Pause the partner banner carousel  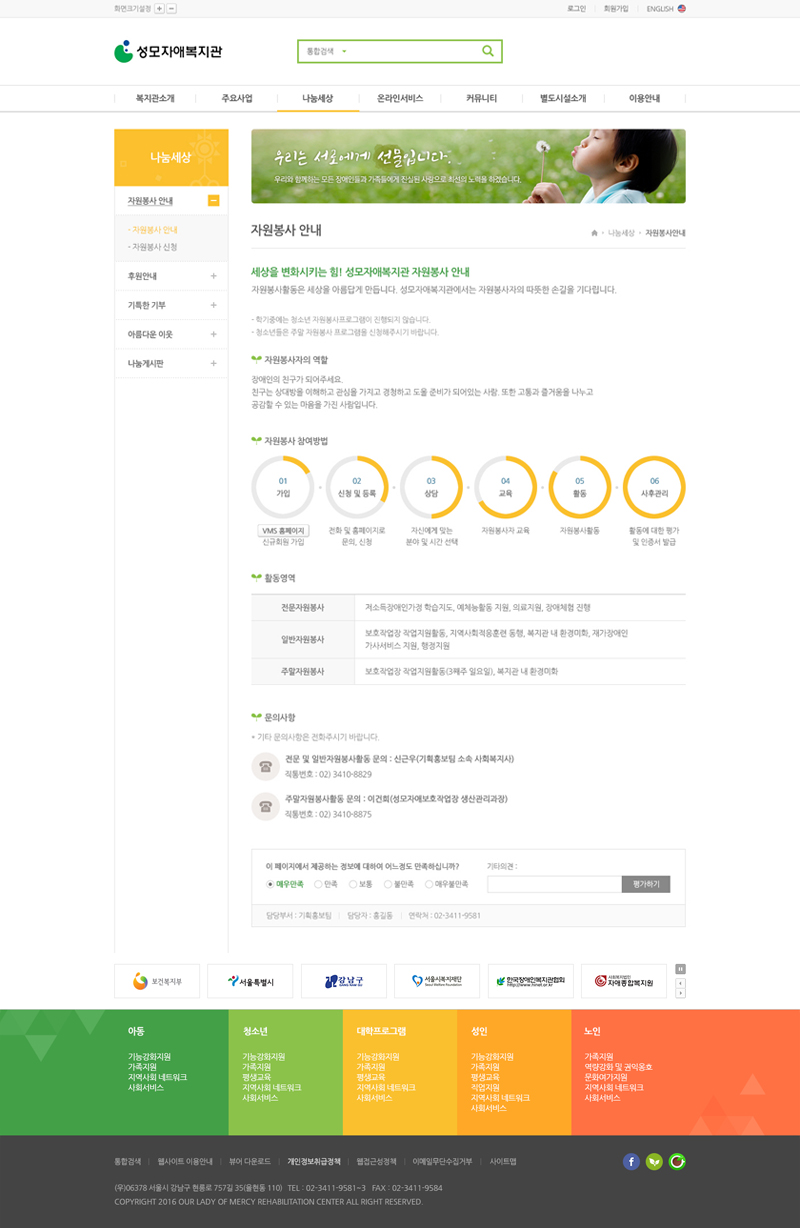[x=681, y=968]
